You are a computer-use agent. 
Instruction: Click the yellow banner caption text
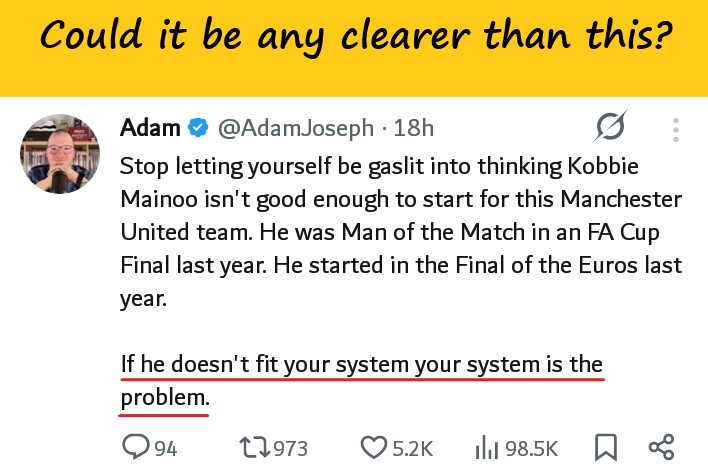coord(354,39)
